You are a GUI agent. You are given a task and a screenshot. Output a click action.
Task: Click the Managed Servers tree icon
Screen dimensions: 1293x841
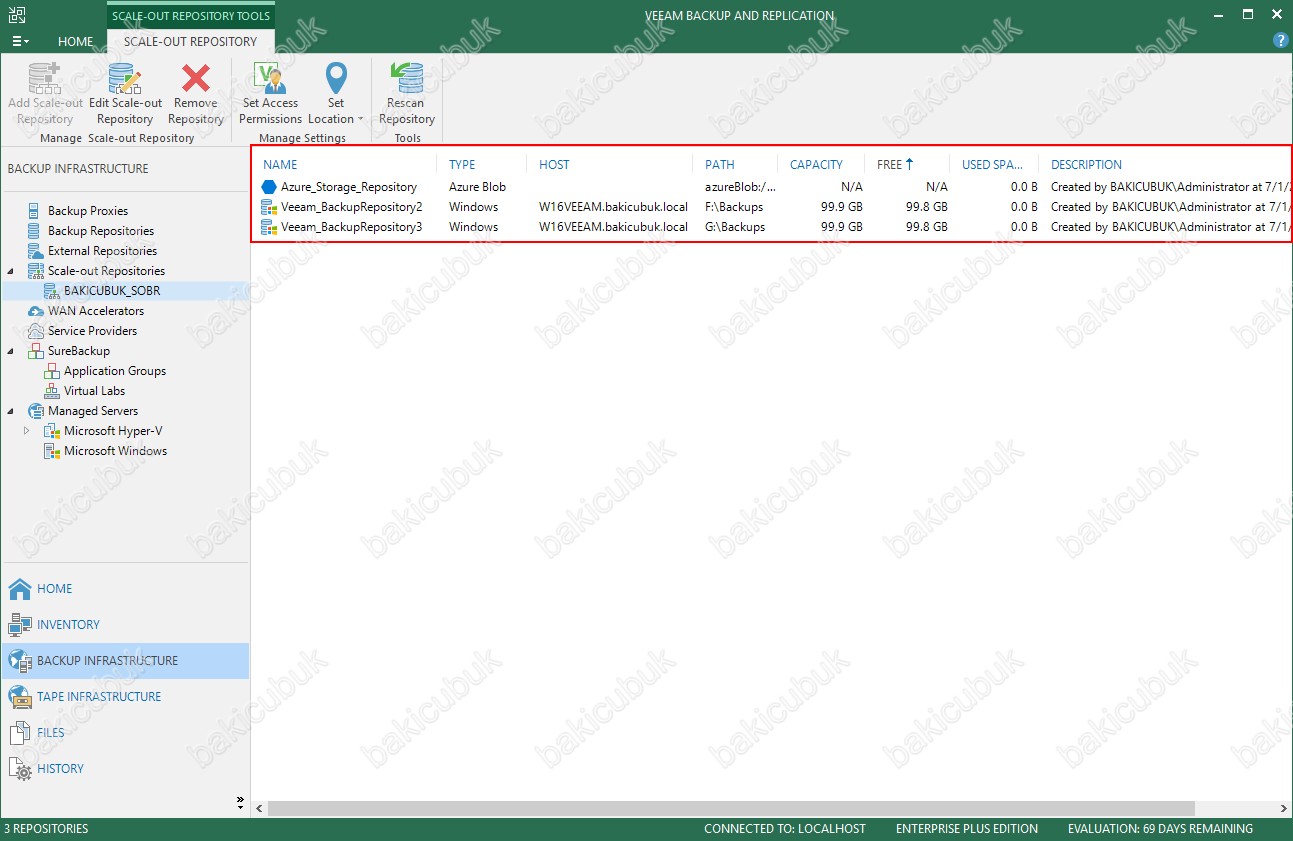35,411
